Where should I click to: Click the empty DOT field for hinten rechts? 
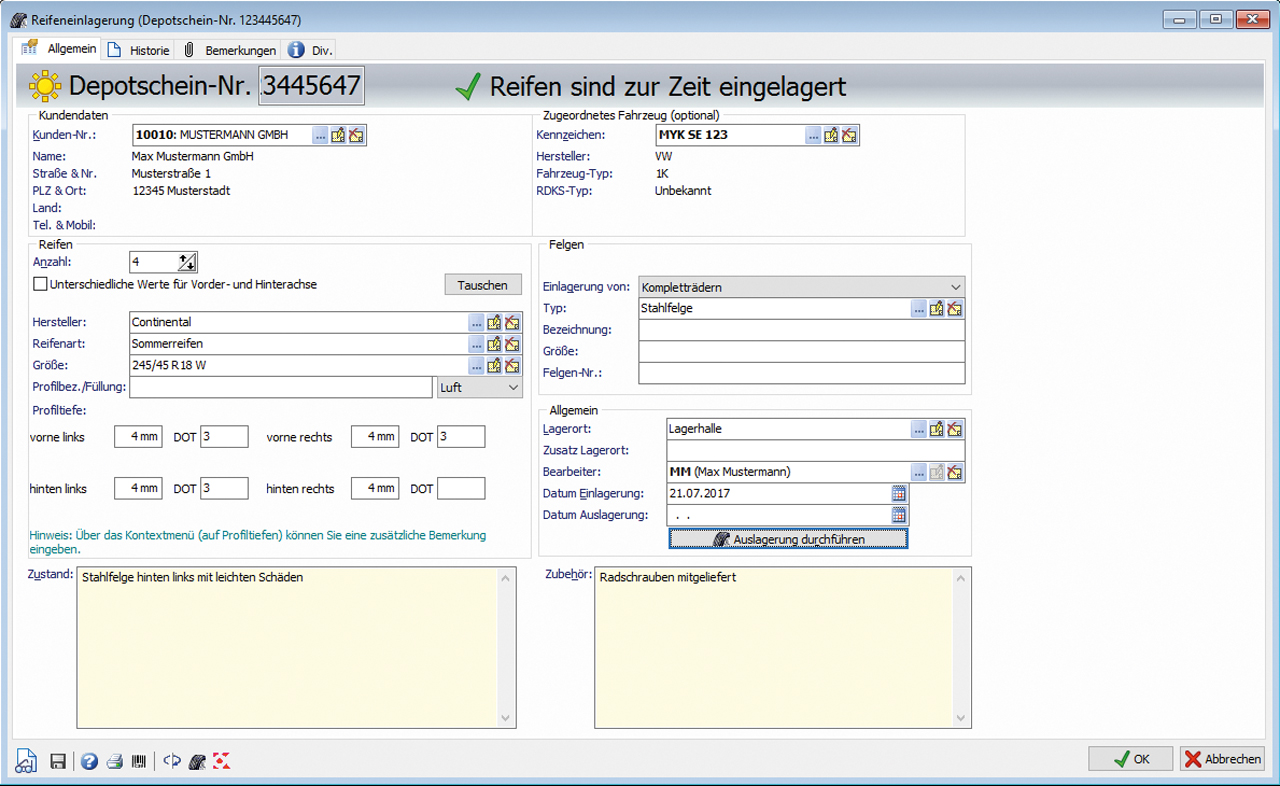click(x=461, y=489)
